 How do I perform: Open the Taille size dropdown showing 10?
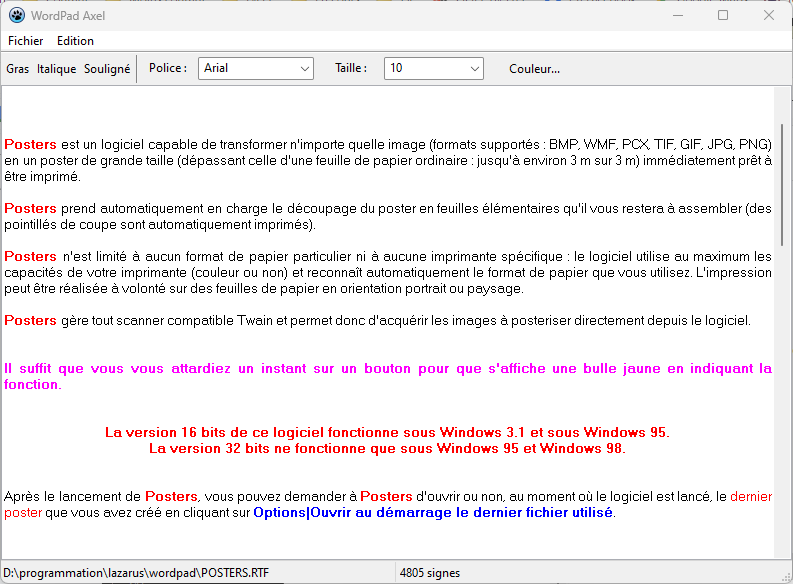click(433, 68)
